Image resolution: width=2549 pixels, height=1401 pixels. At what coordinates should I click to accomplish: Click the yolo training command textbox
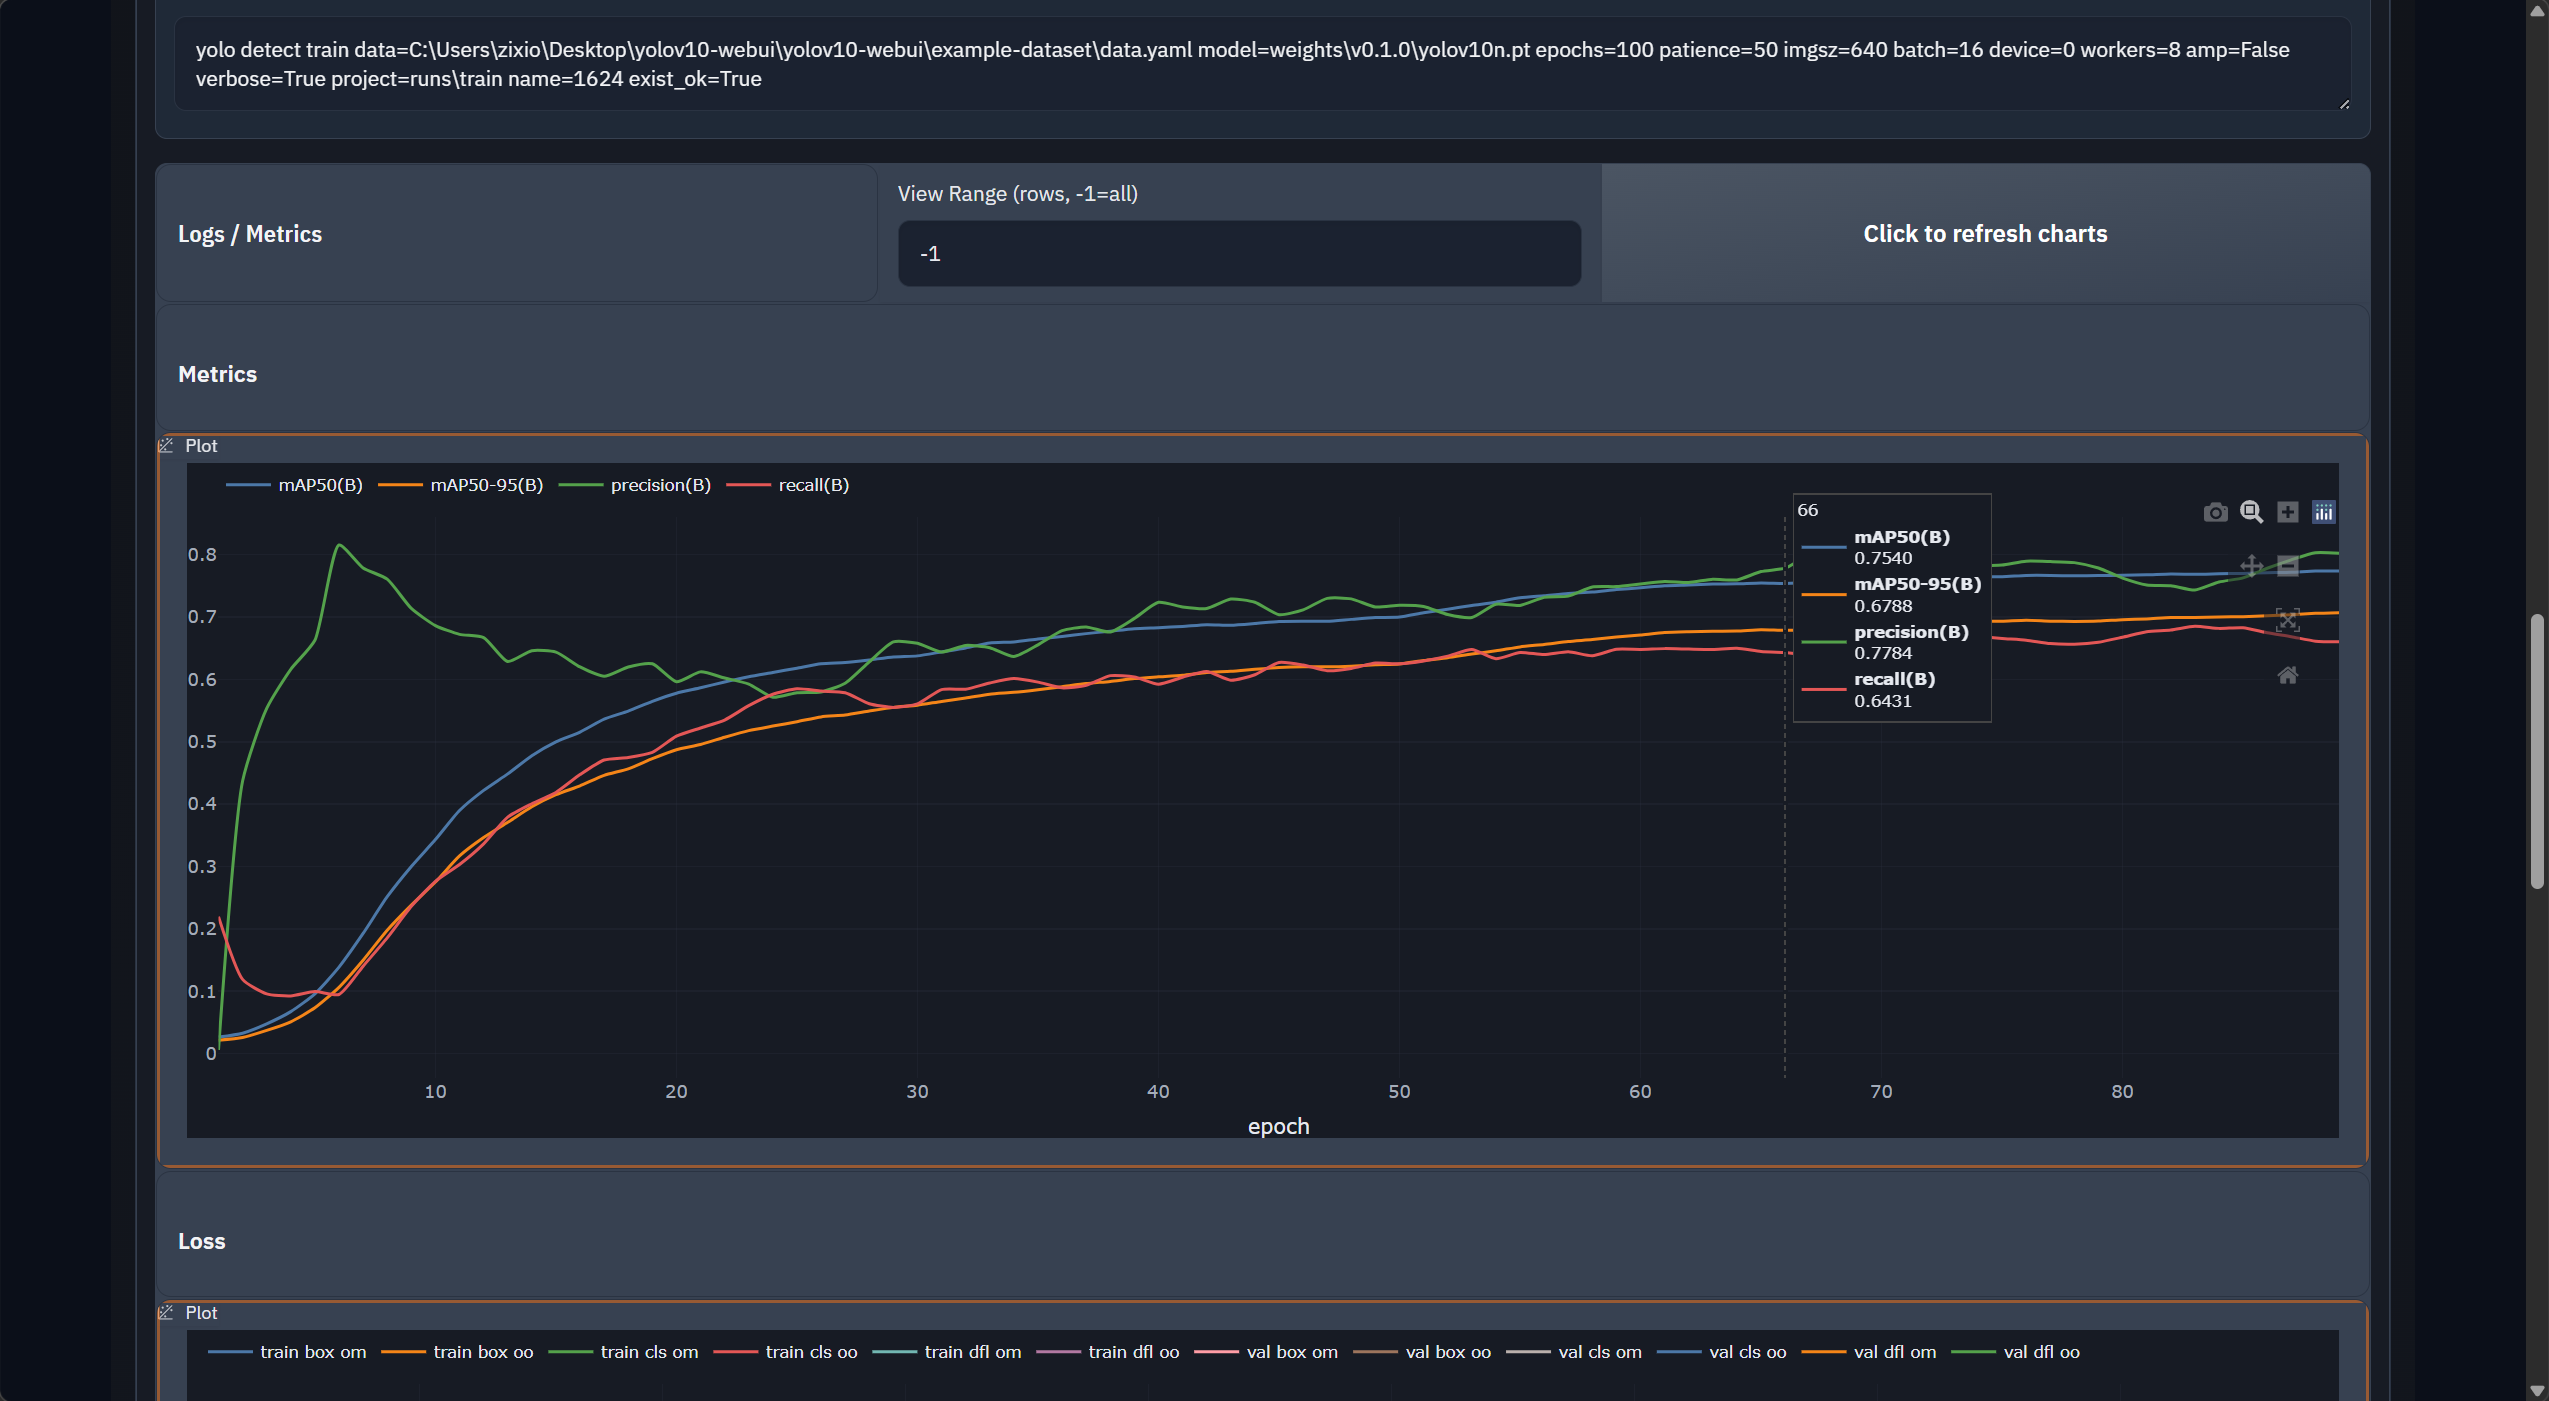point(1260,64)
